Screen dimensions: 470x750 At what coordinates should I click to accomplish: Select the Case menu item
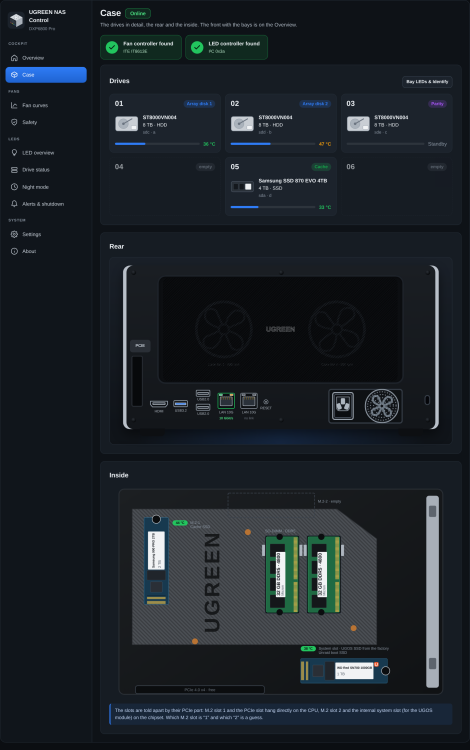[46, 75]
